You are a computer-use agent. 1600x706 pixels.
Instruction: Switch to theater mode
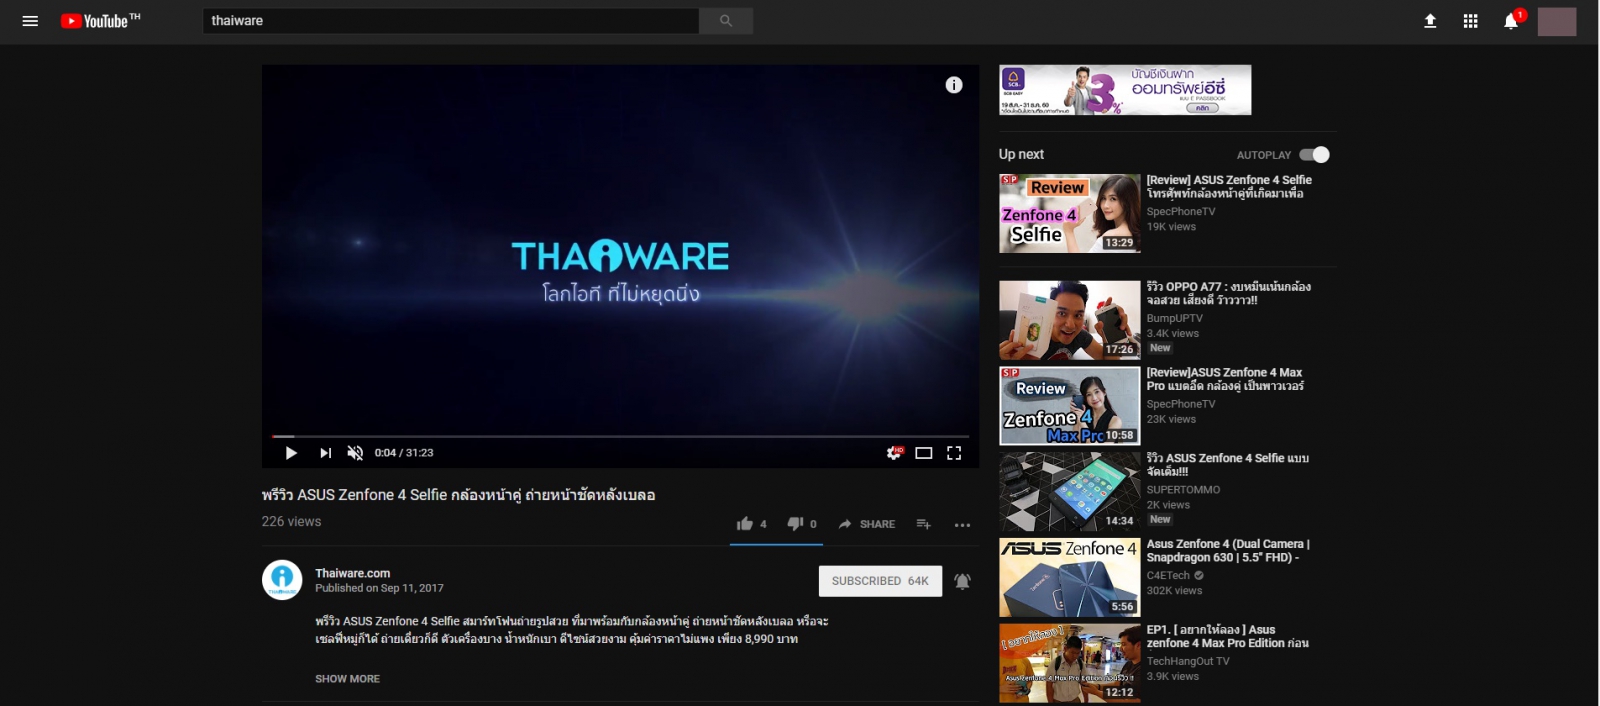coord(924,453)
